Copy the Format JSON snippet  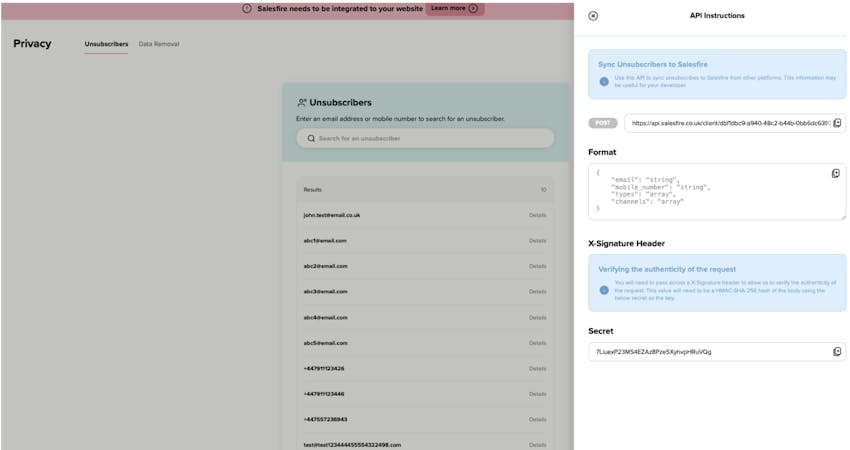point(835,173)
